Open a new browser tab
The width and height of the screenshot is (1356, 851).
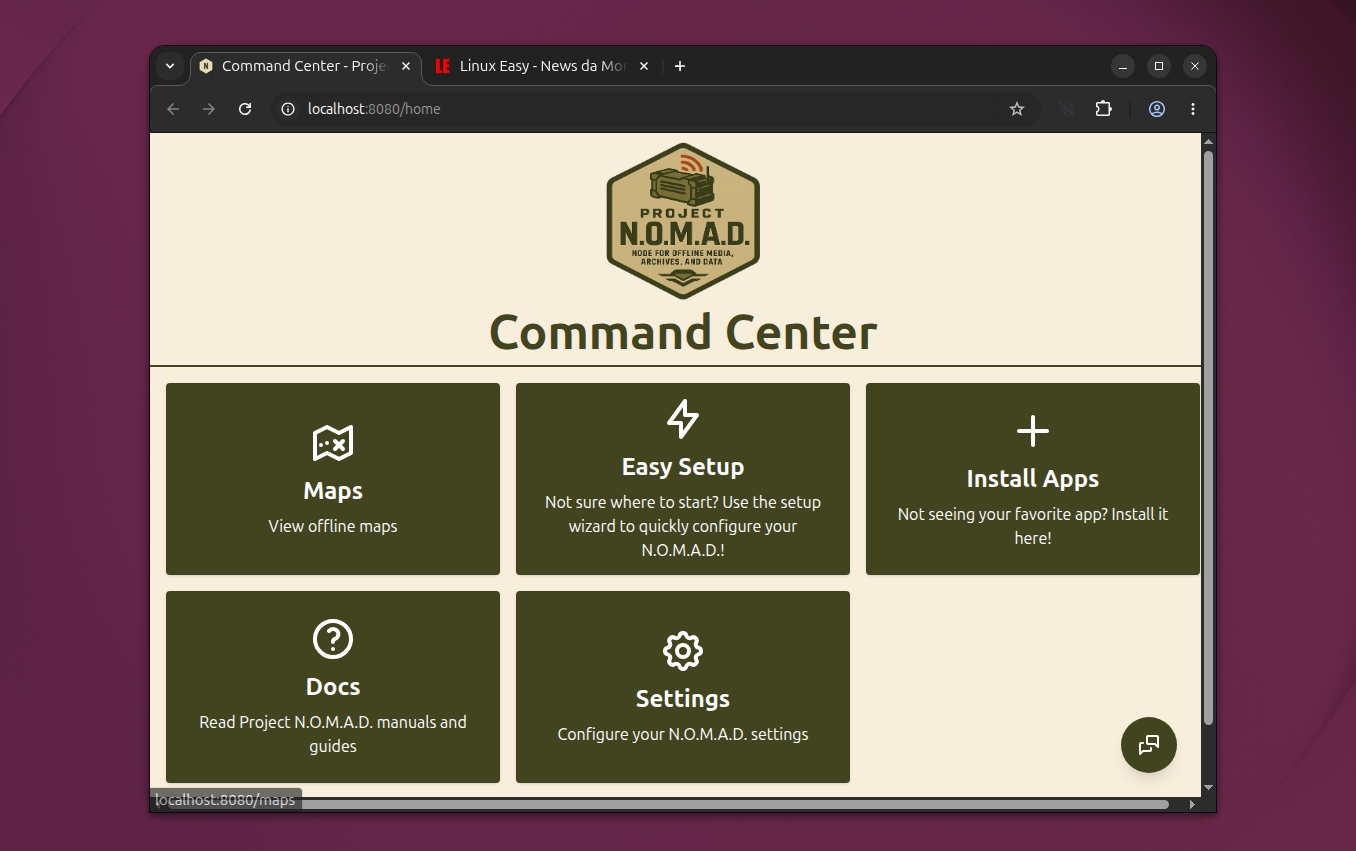(x=680, y=66)
